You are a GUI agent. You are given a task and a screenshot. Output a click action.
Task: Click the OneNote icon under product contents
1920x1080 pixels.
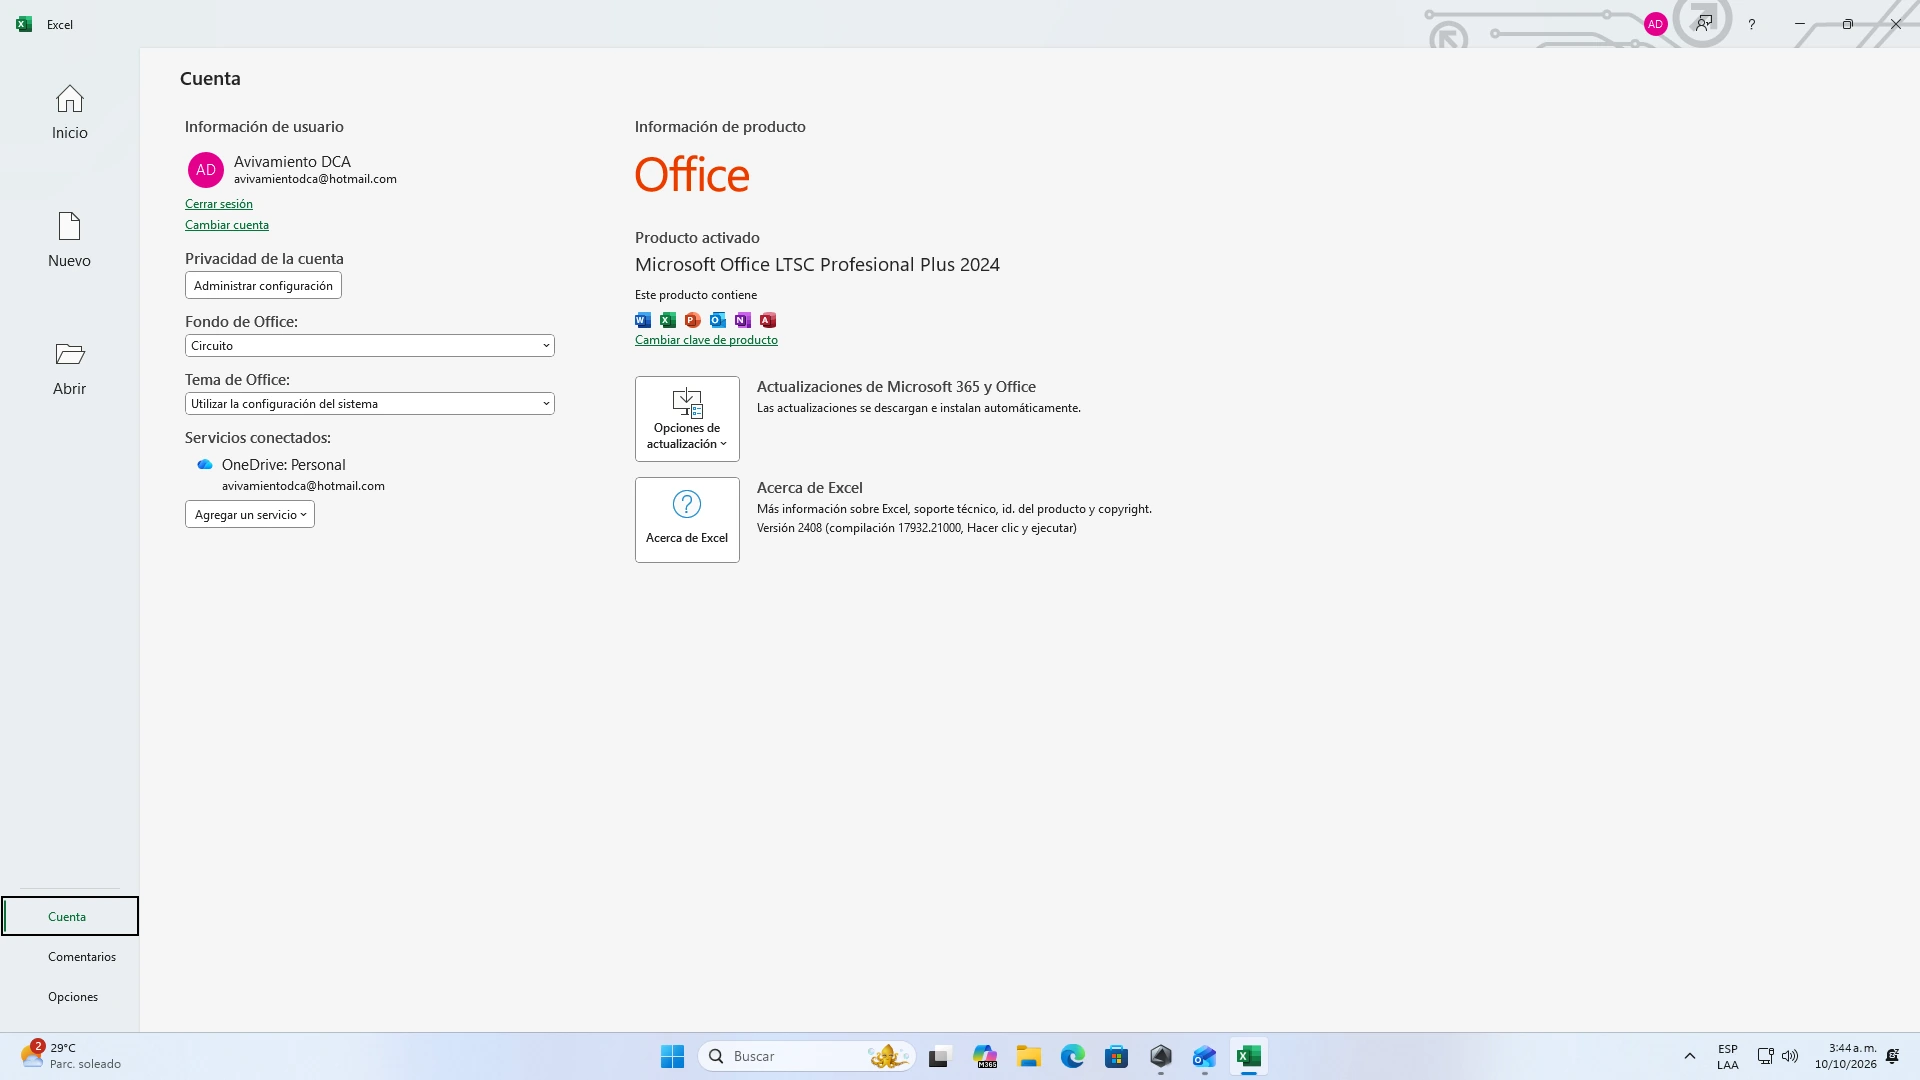point(743,320)
